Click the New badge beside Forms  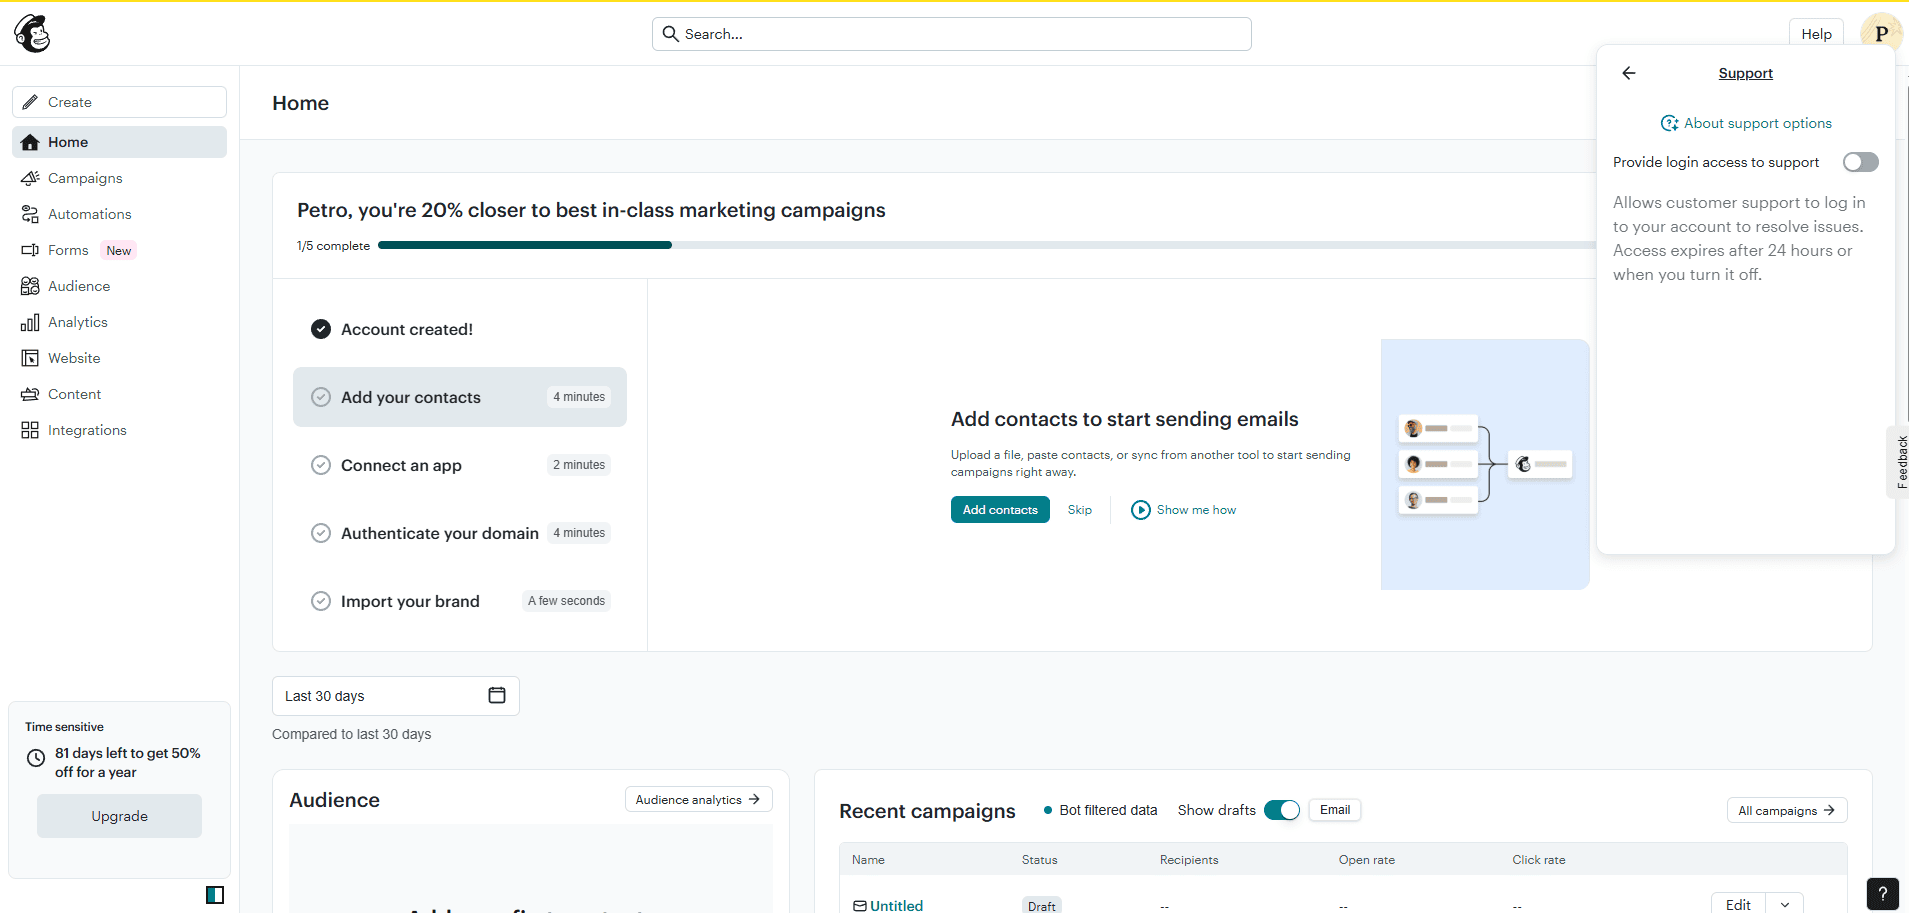point(119,251)
